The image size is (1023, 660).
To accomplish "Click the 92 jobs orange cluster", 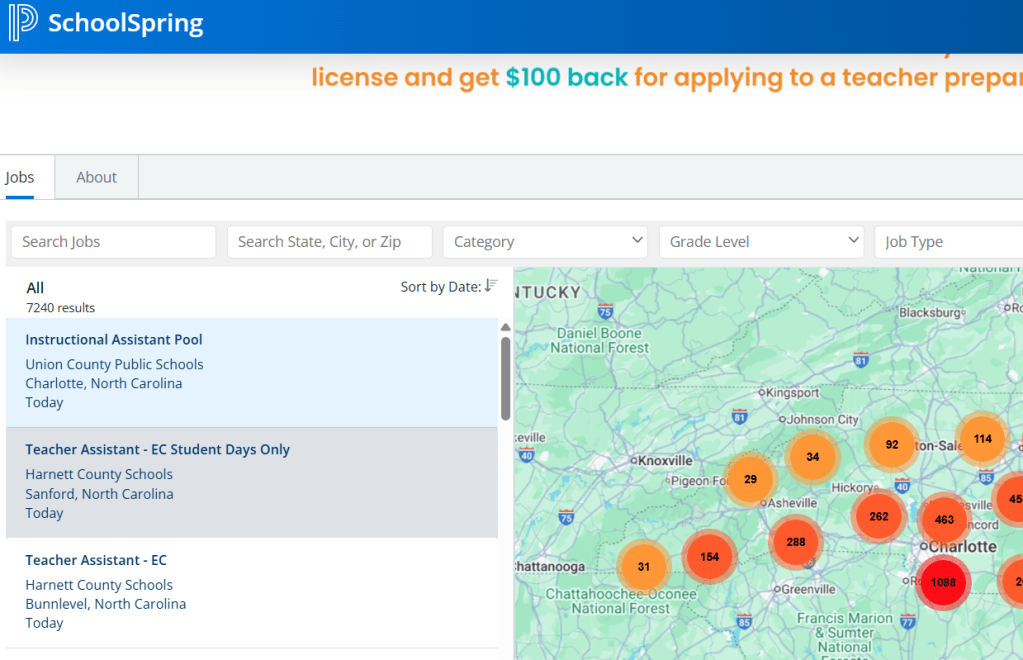I will point(891,445).
